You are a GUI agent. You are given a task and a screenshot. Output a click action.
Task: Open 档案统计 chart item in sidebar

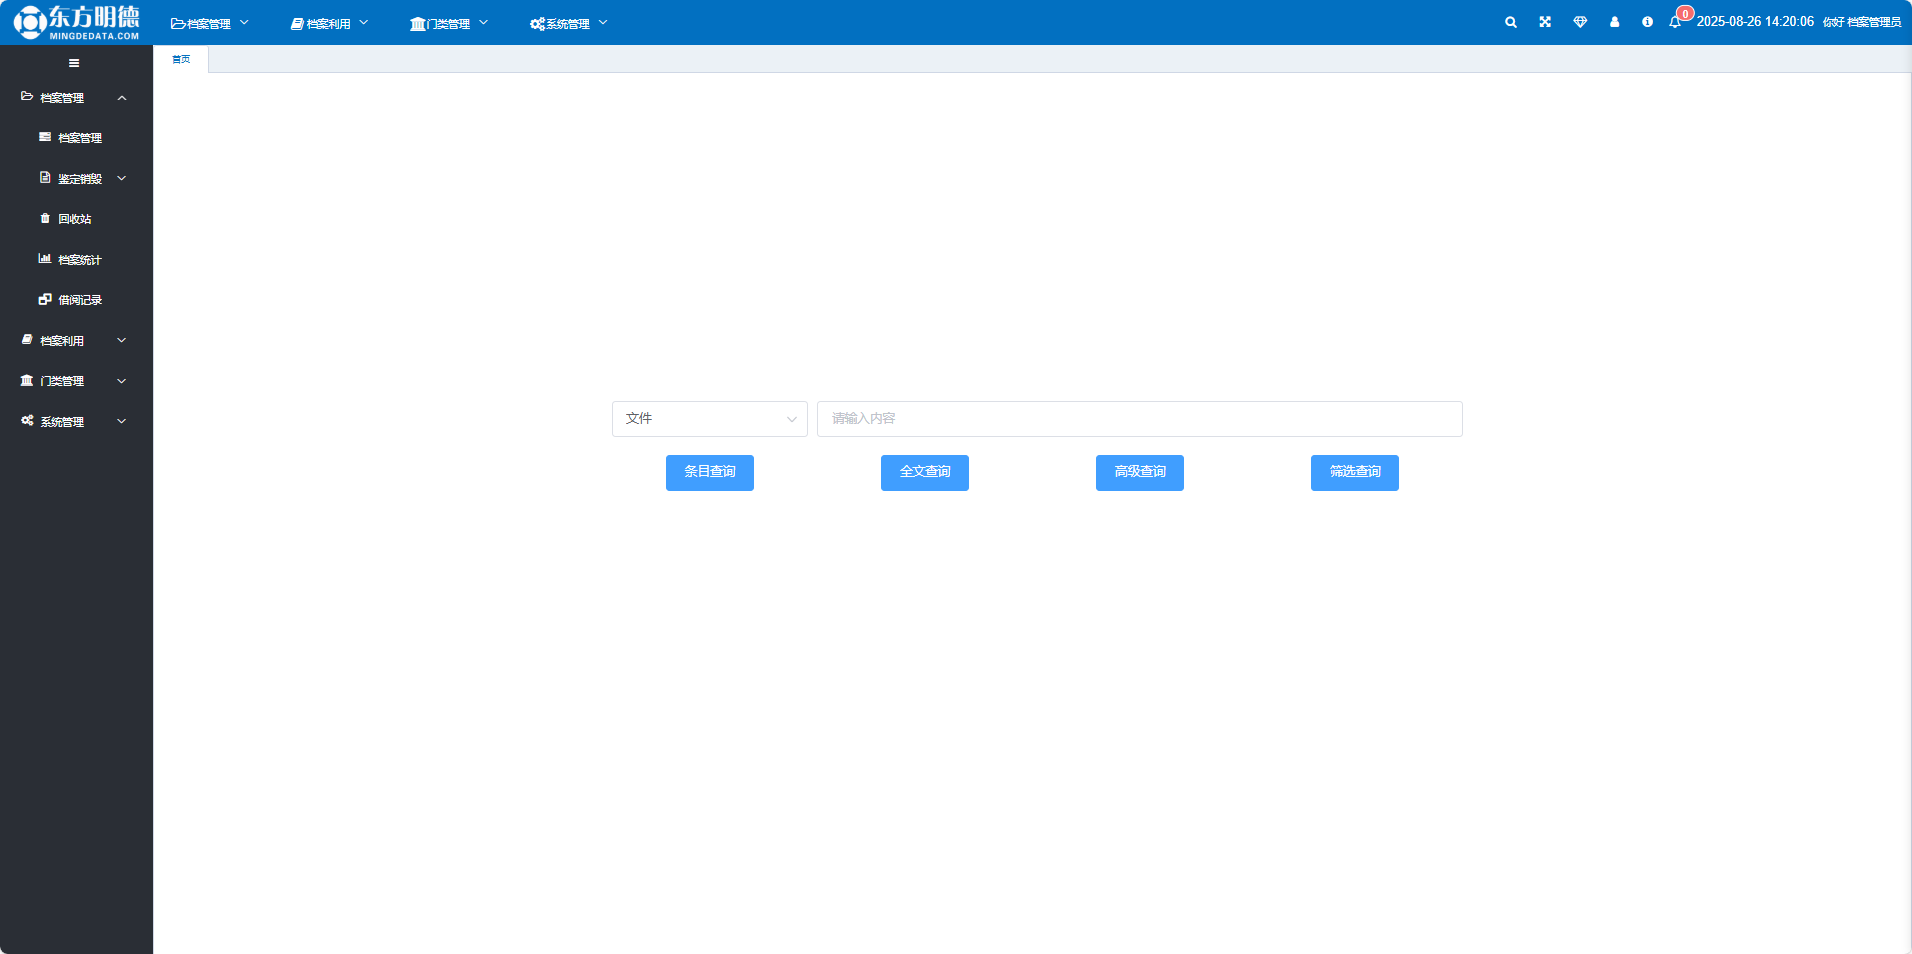click(x=79, y=260)
